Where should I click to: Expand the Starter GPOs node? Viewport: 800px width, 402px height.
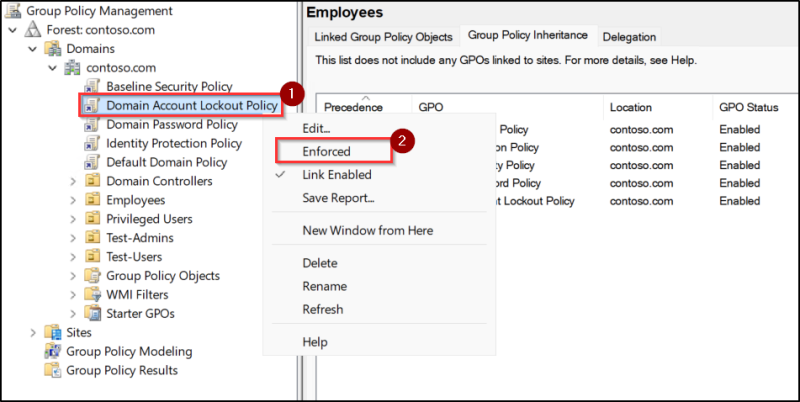click(73, 313)
